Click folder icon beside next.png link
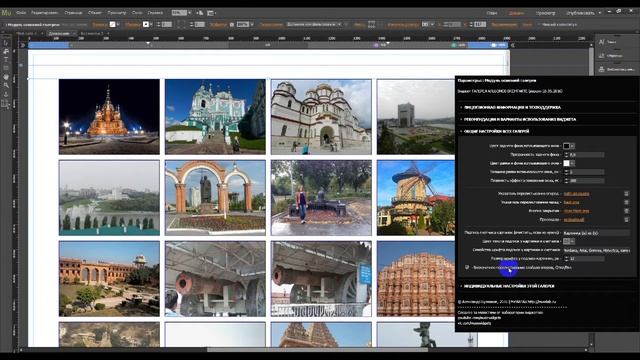Screen dimensions: 640x360 pyautogui.click(x=627, y=193)
